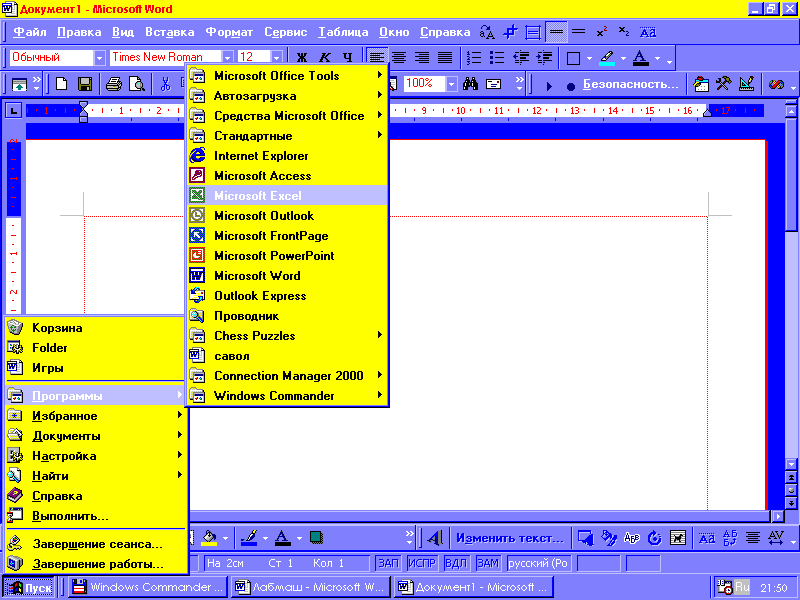Click the Безопасность button
This screenshot has height=600, width=800.
[631, 84]
